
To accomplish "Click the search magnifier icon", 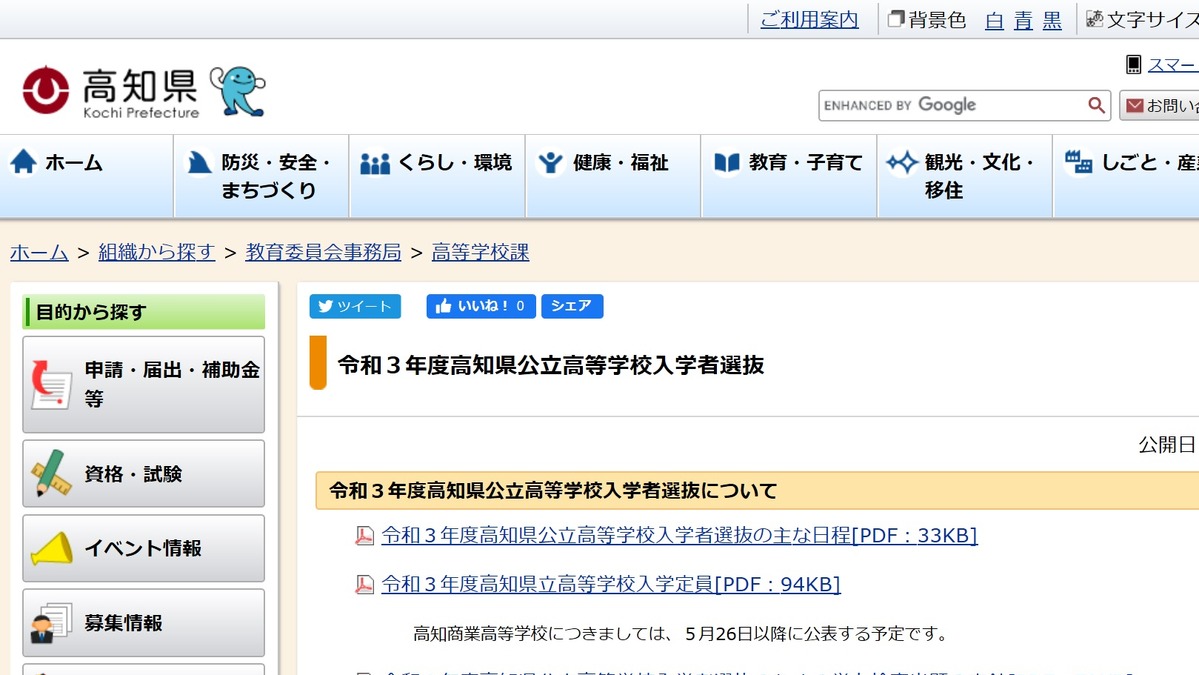I will pos(1096,105).
